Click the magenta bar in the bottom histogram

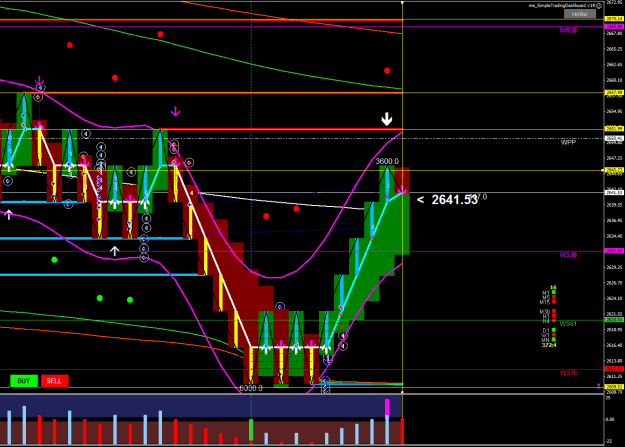click(x=387, y=407)
